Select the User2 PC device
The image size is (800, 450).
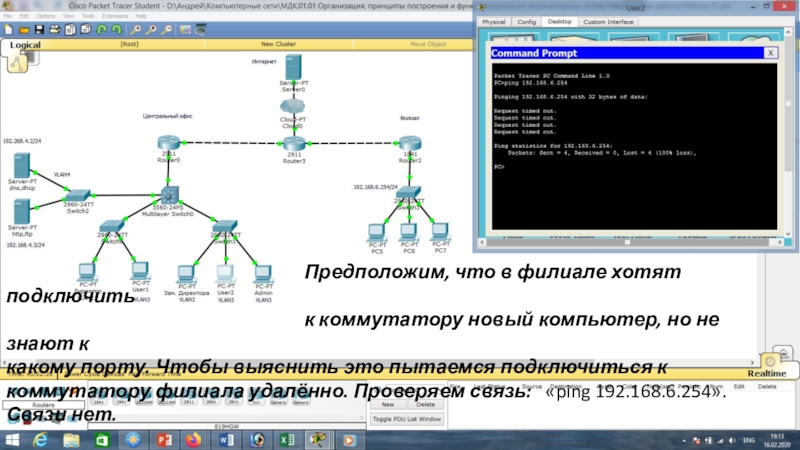(x=225, y=273)
